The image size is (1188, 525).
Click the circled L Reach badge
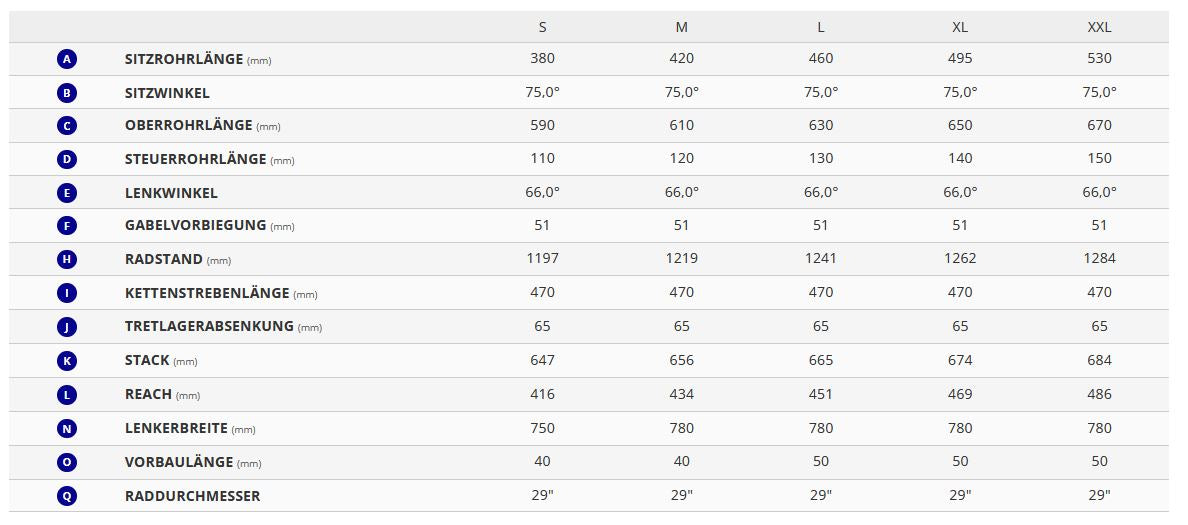pyautogui.click(x=67, y=395)
